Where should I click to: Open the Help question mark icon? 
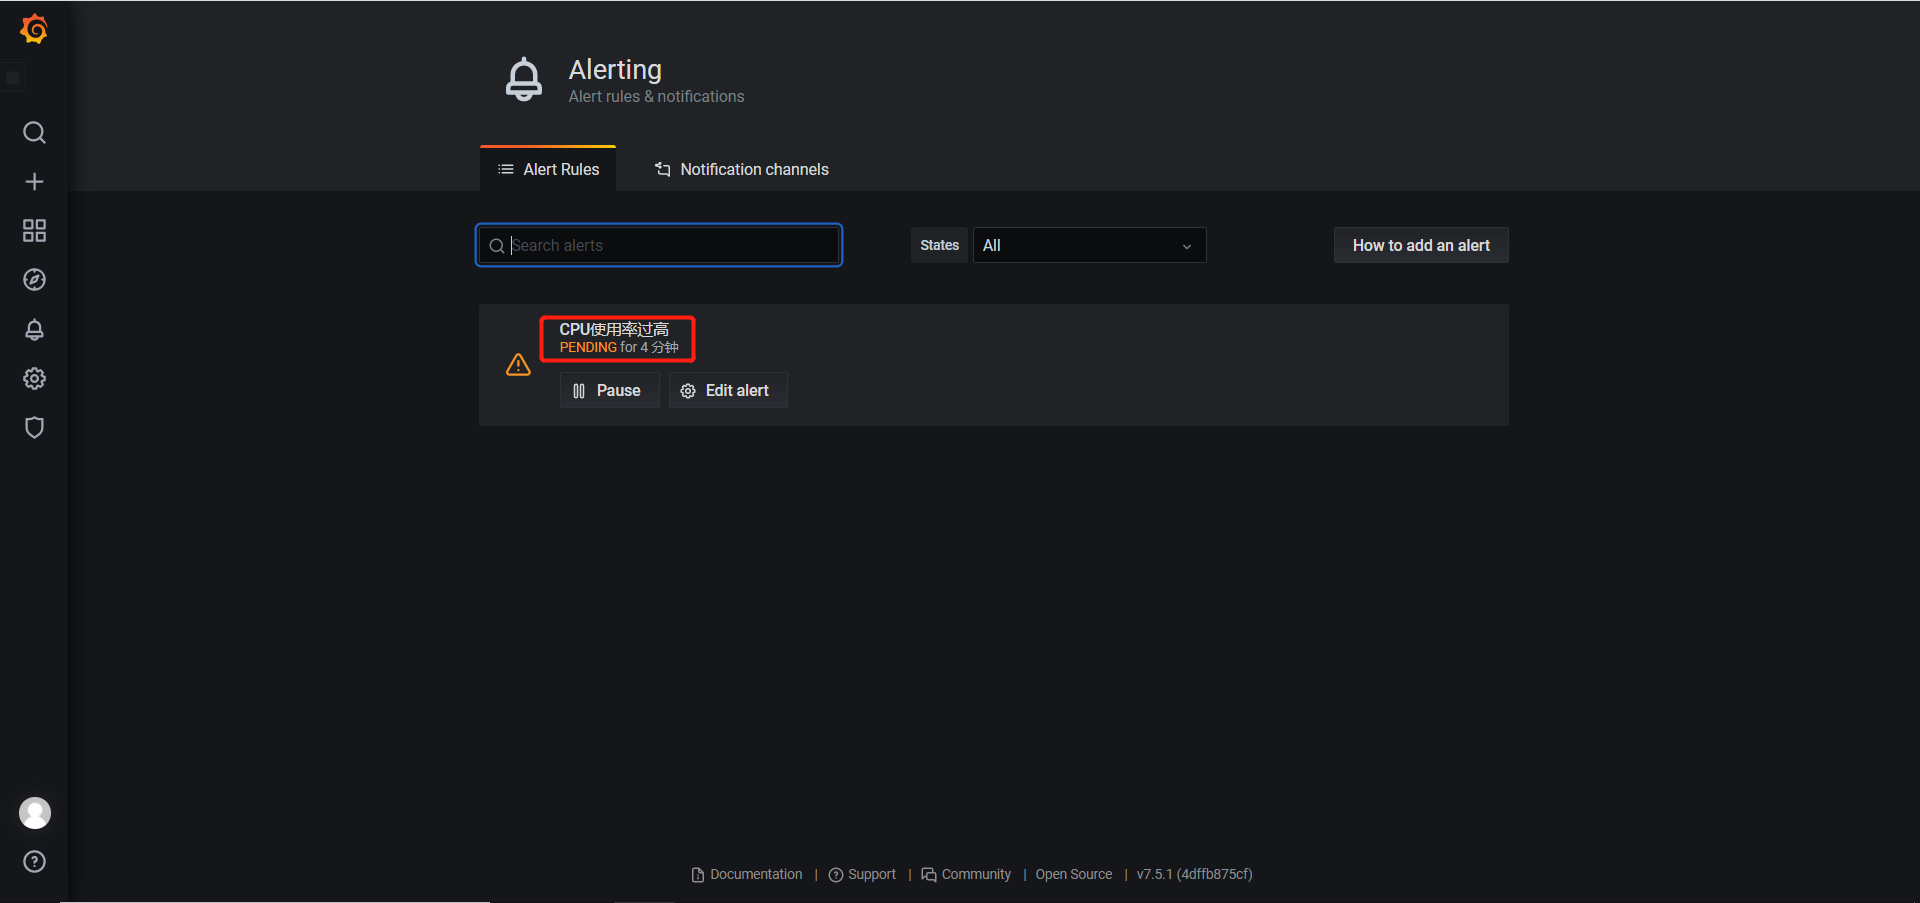tap(34, 862)
